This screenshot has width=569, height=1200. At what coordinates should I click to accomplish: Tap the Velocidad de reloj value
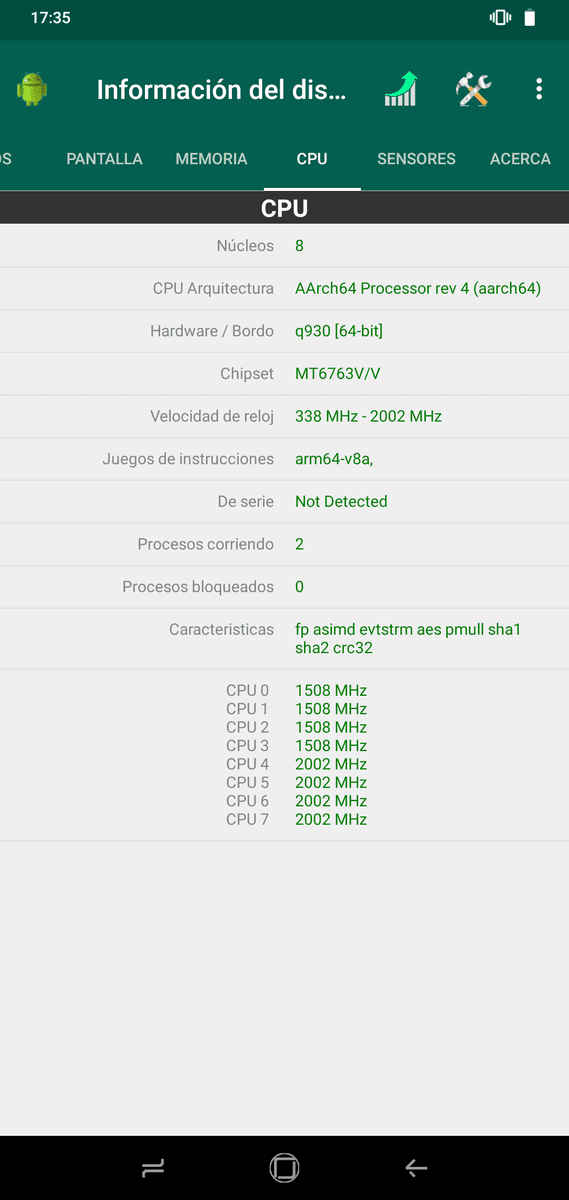click(368, 416)
